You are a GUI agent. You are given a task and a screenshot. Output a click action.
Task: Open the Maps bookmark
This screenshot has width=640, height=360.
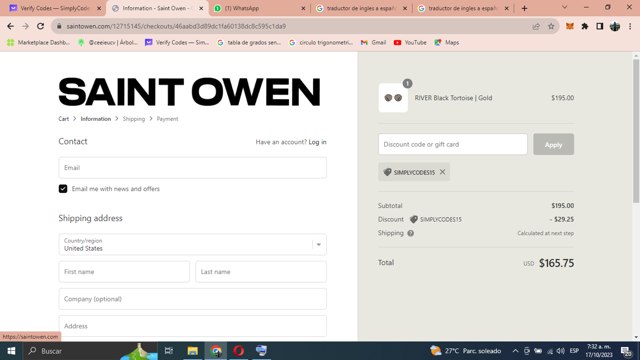447,42
